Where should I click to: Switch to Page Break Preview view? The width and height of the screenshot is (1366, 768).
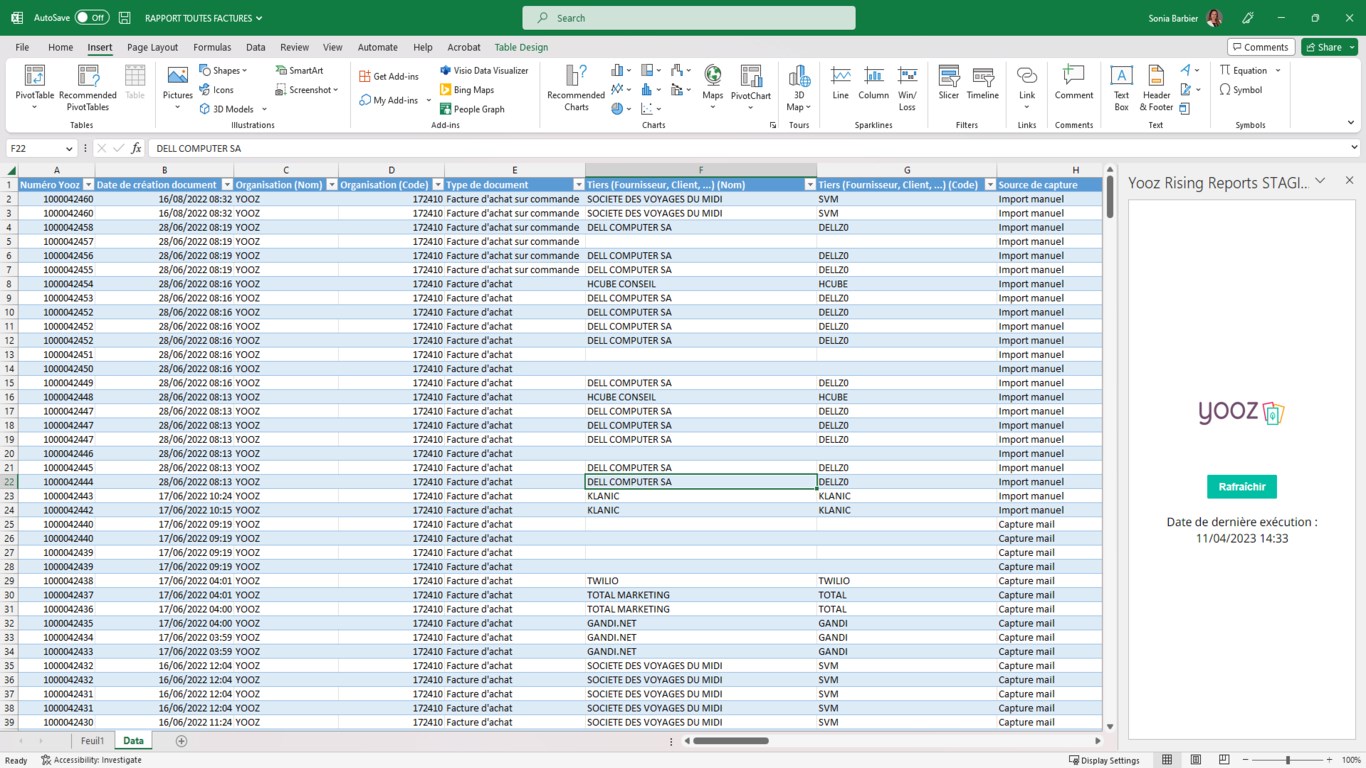1224,760
